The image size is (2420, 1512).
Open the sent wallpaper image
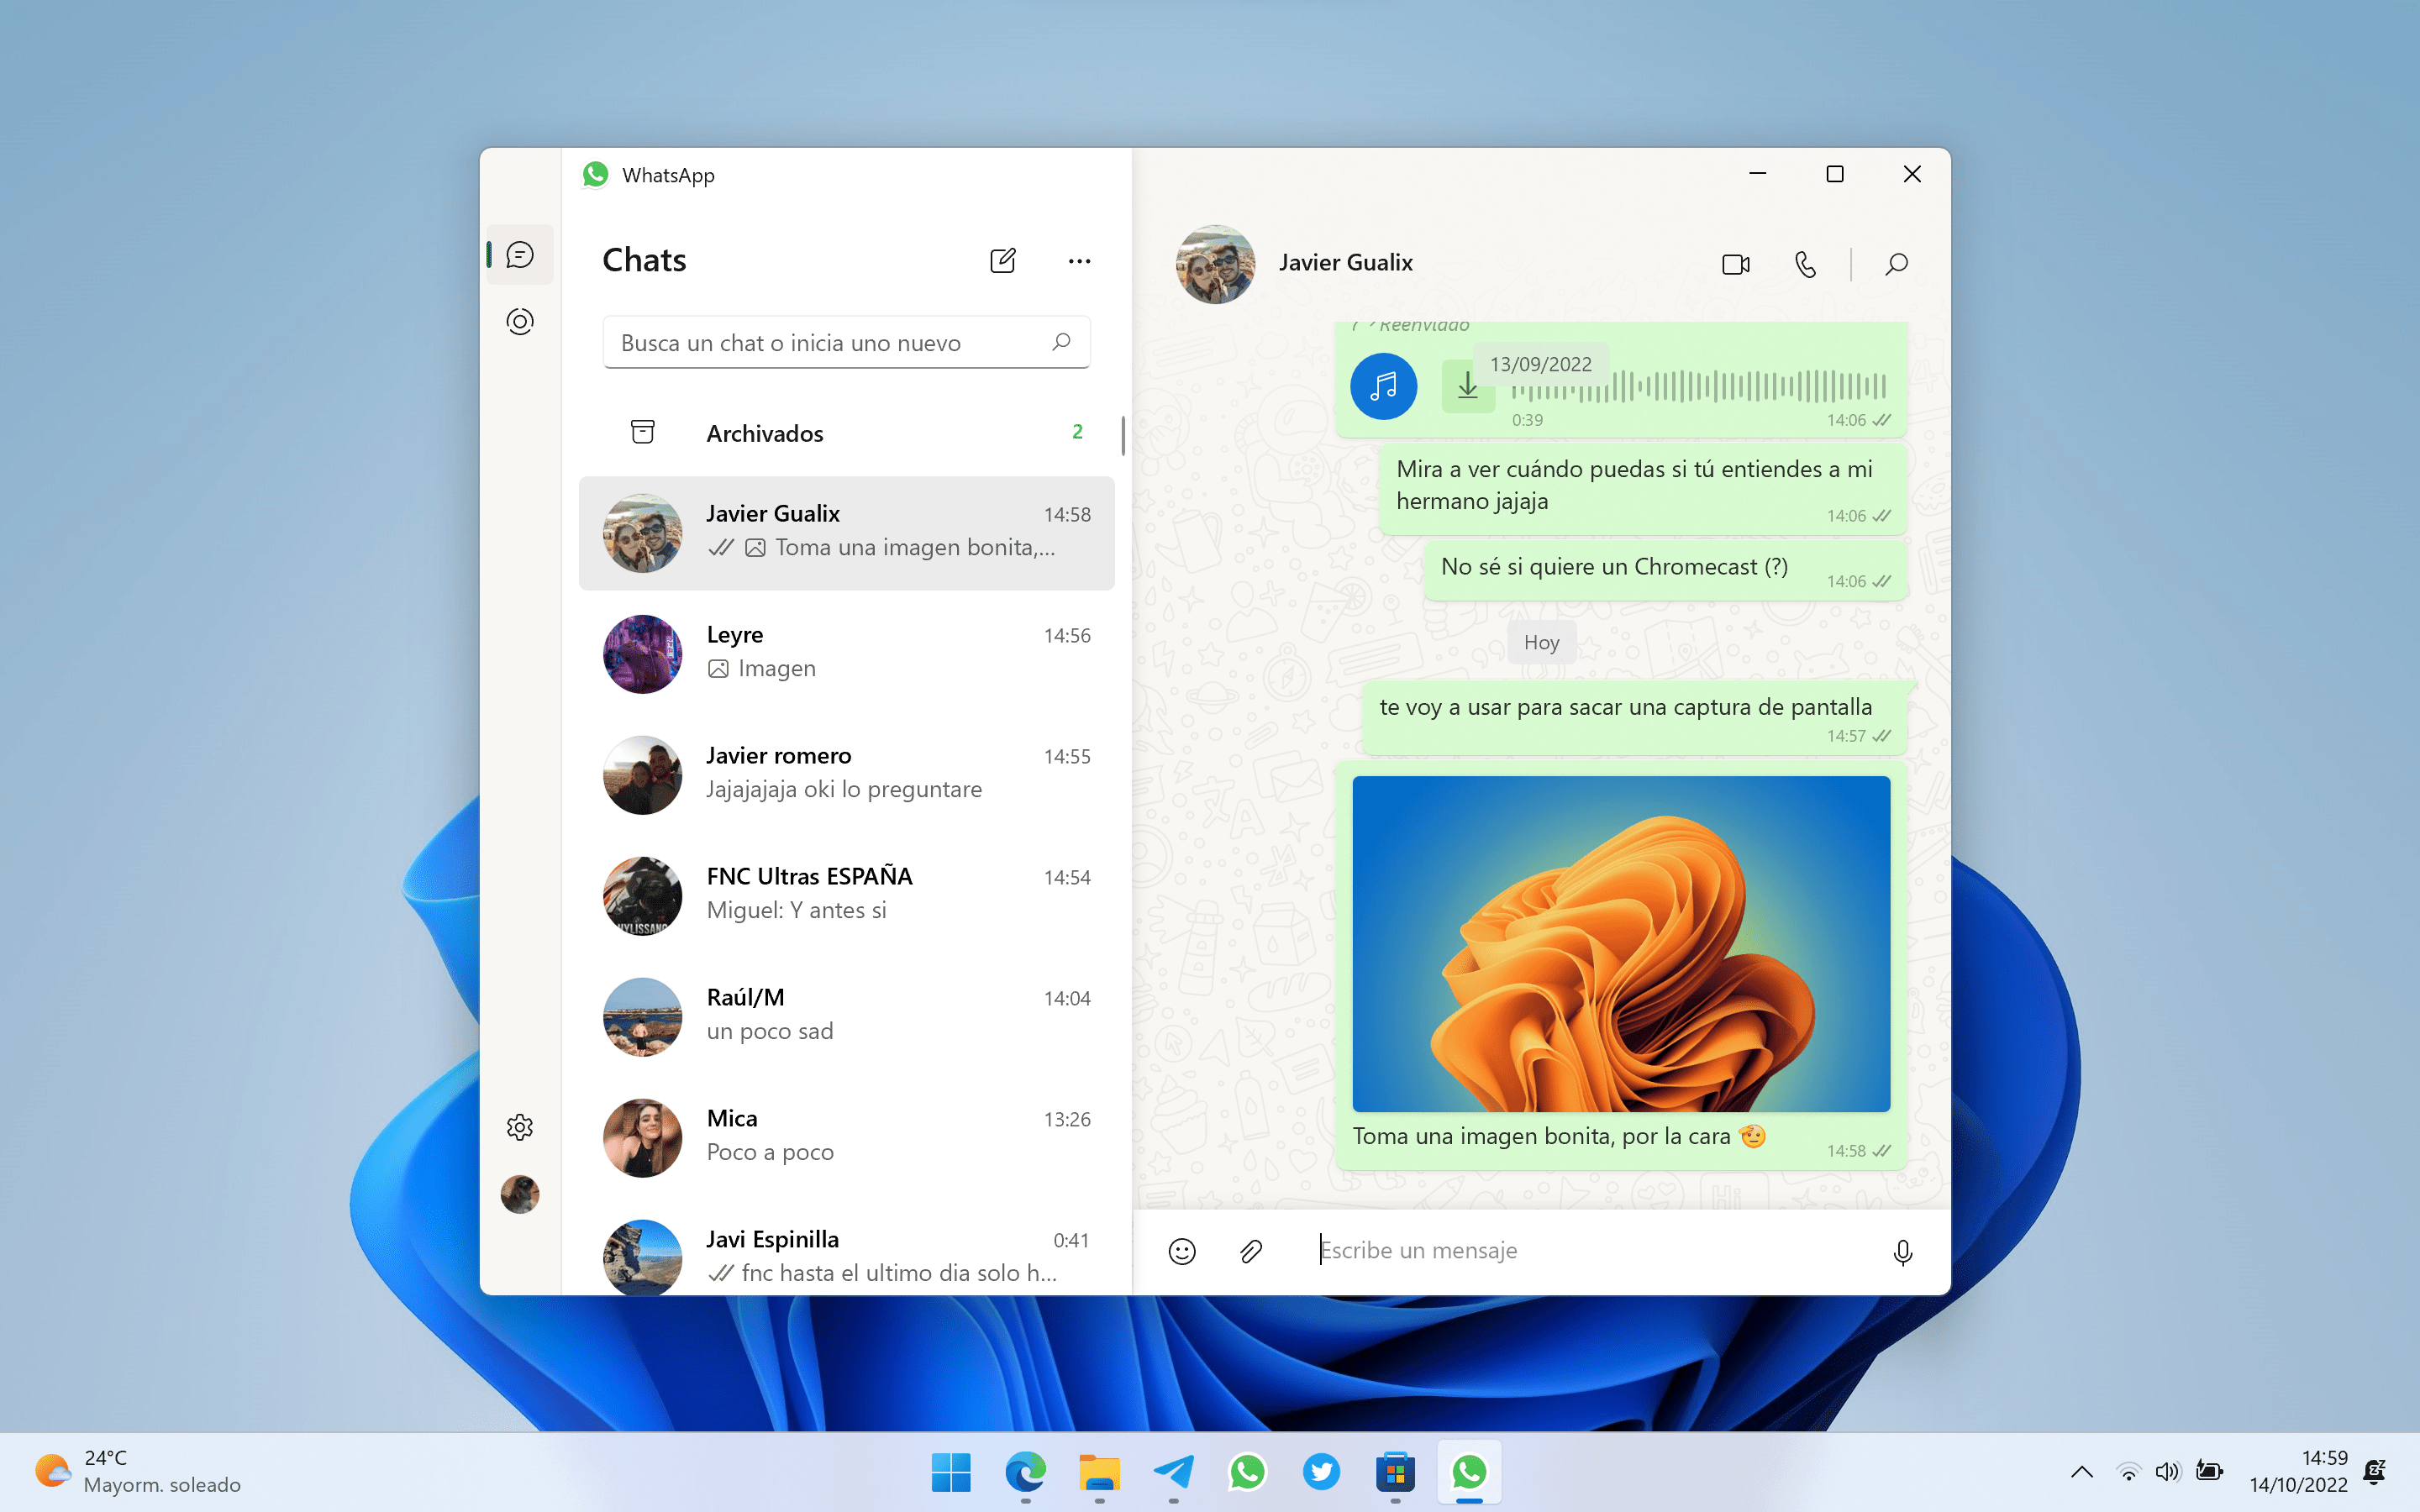coord(1620,943)
